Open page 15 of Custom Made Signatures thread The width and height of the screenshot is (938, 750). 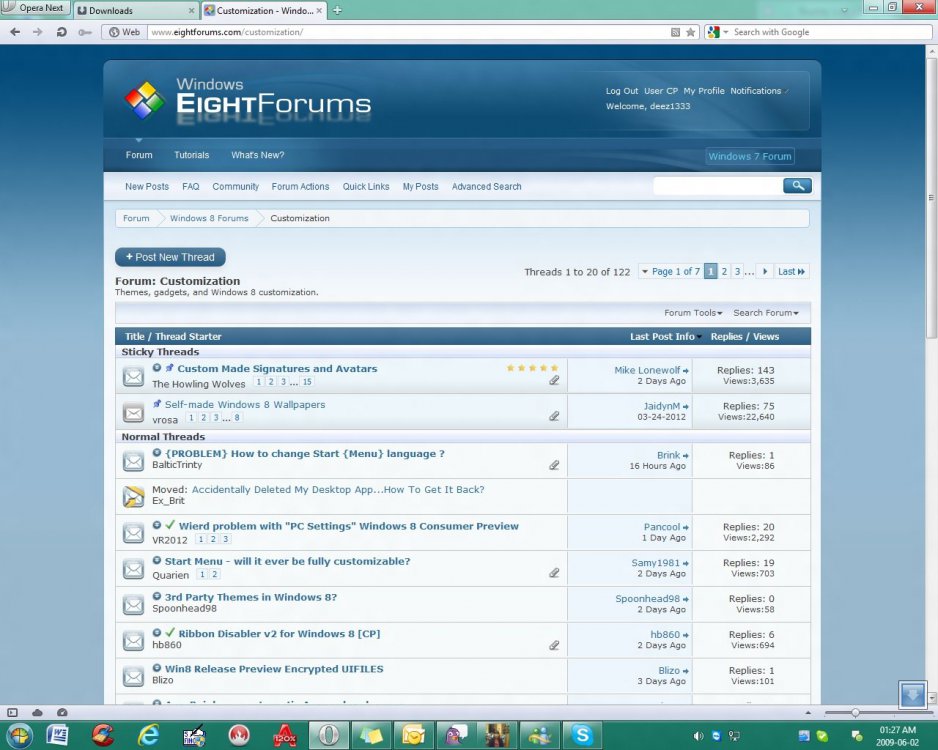(x=307, y=382)
